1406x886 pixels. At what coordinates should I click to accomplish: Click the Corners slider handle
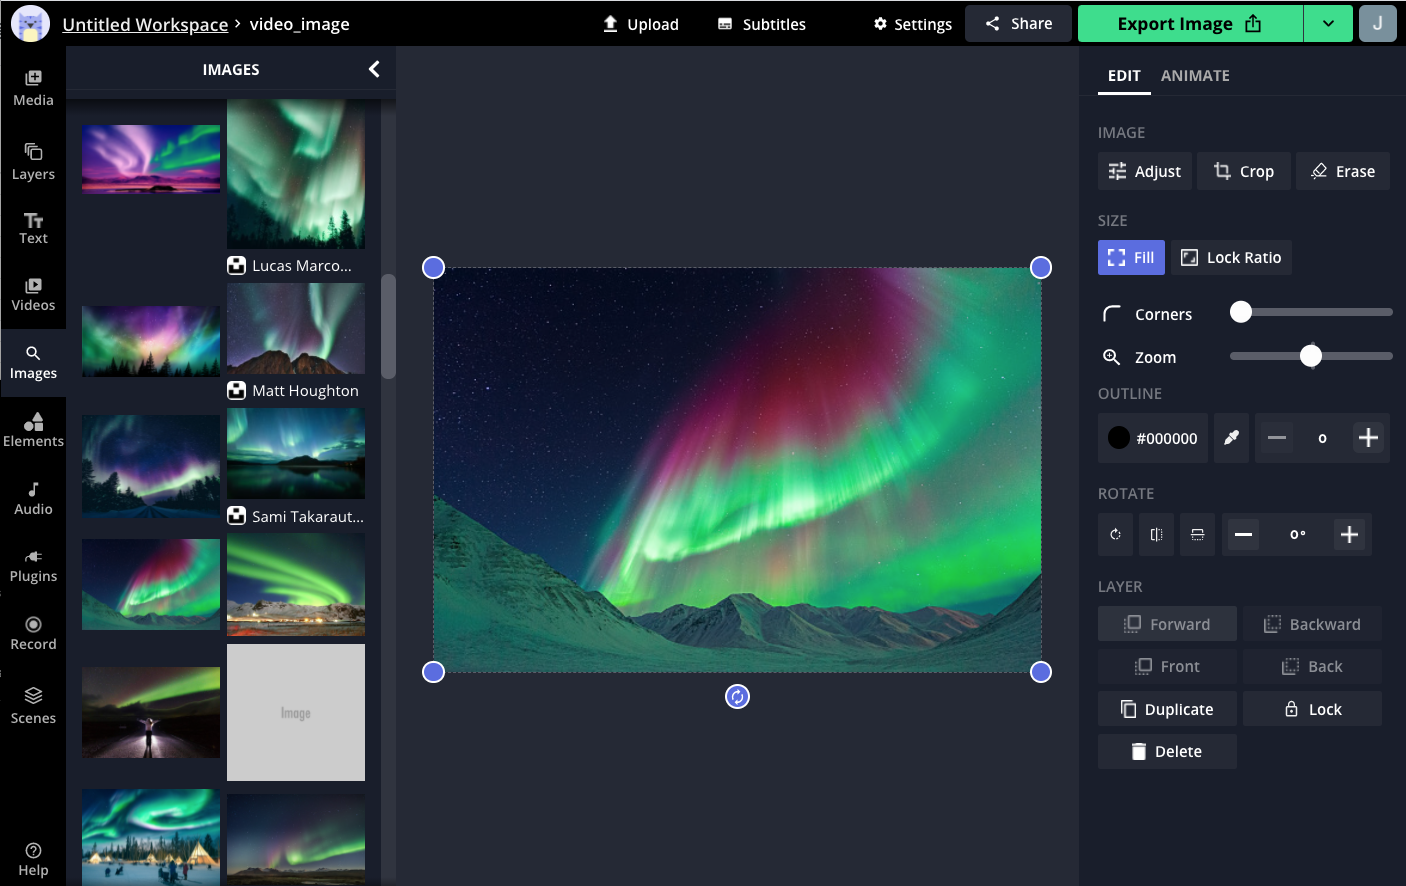pos(1241,312)
